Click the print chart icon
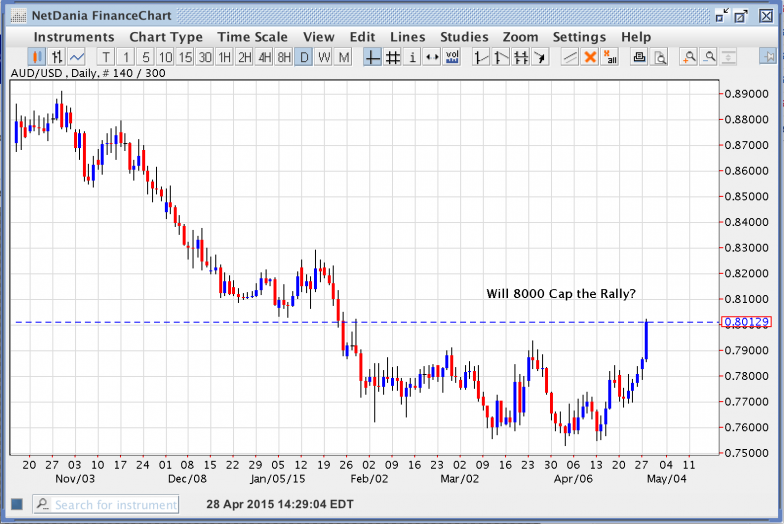Screen dimensions: 784x524 639,57
